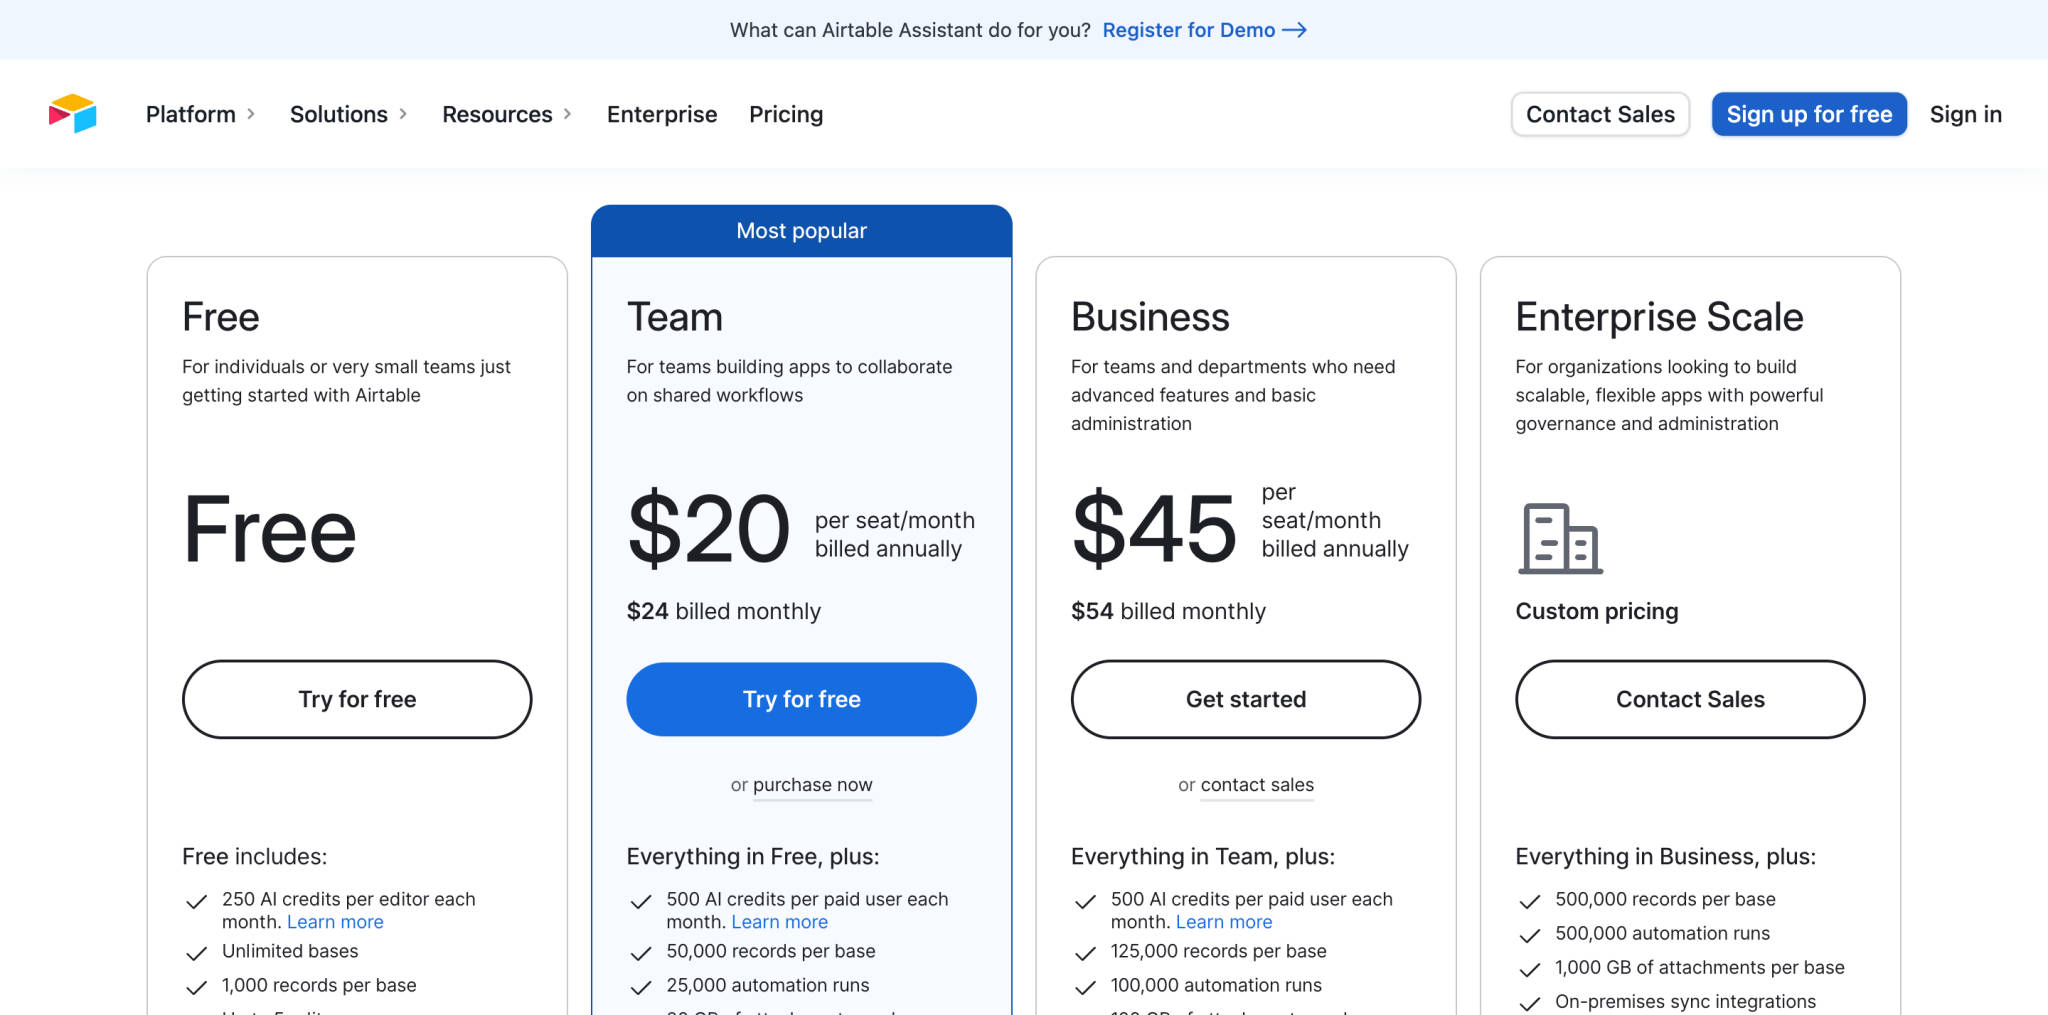The width and height of the screenshot is (2048, 1015).
Task: Click Contact Sales in the header
Action: 1599,114
